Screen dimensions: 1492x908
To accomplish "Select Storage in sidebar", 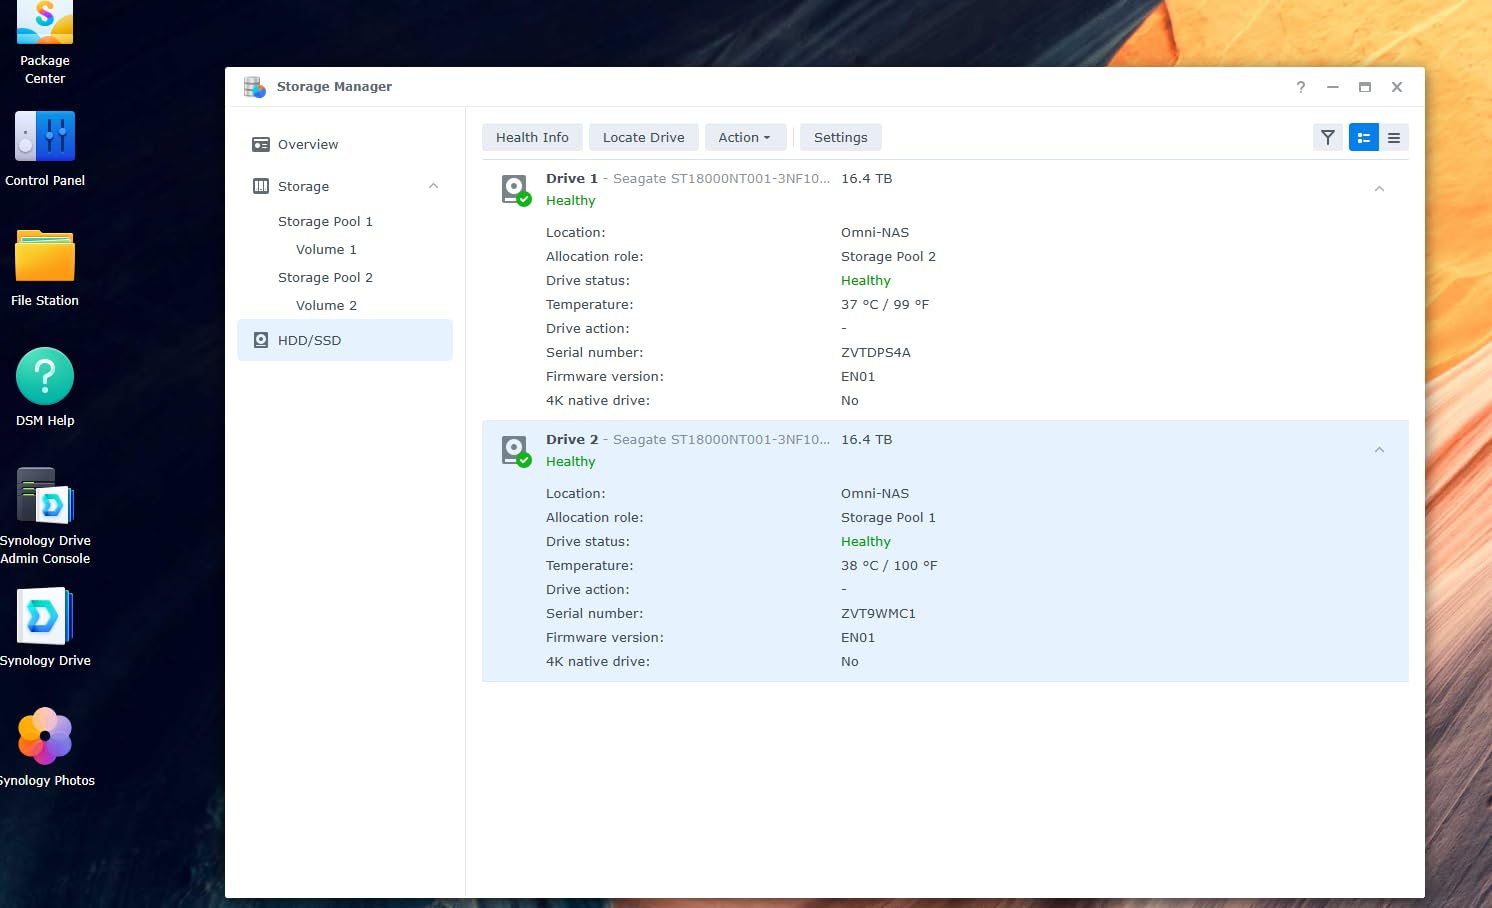I will (x=303, y=186).
